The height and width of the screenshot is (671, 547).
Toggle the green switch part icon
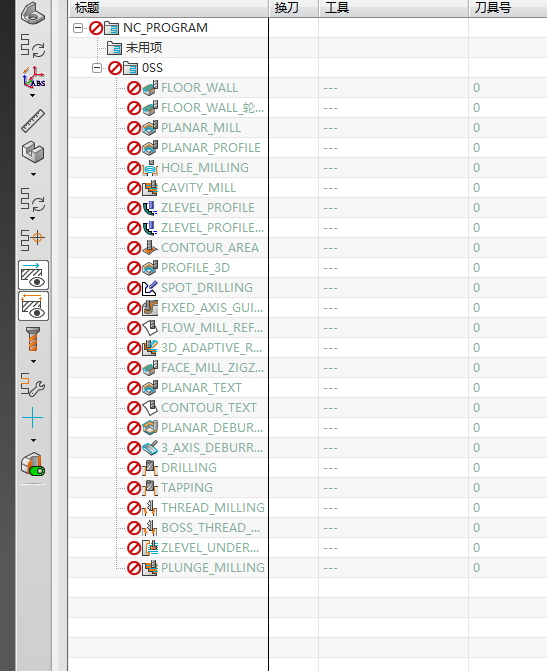click(33, 465)
